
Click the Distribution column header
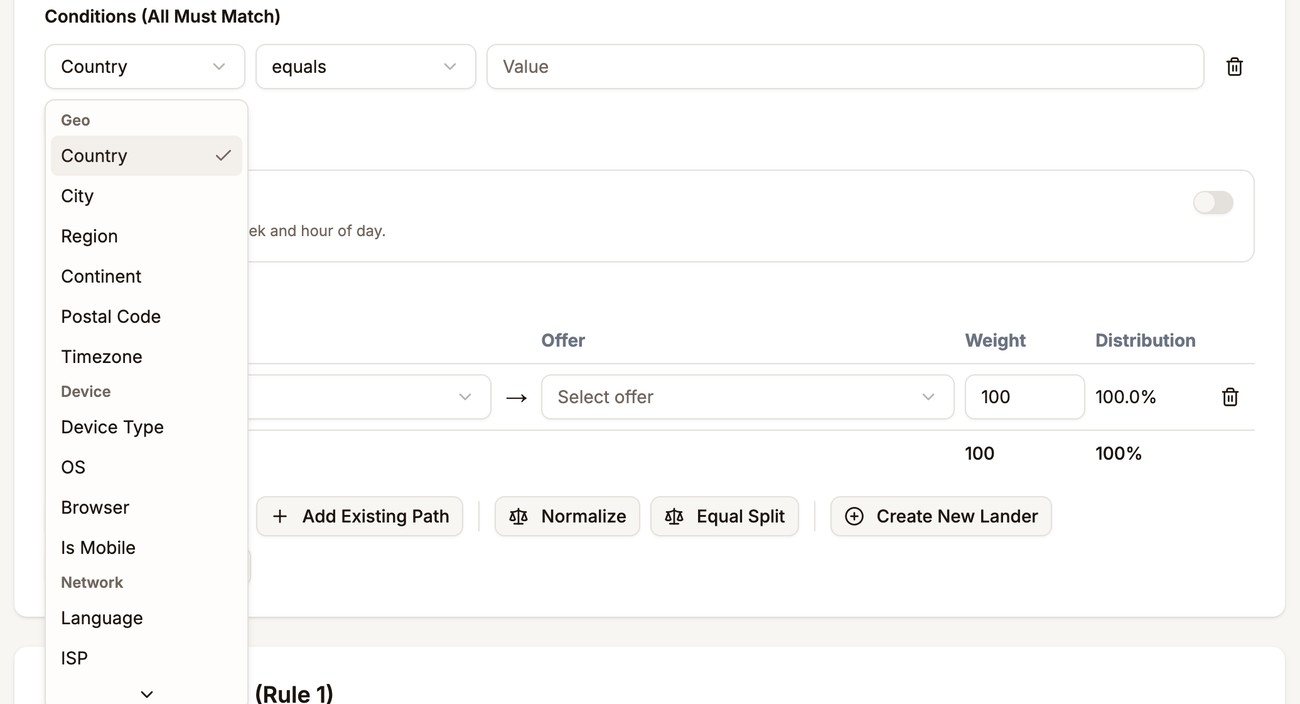[1145, 340]
